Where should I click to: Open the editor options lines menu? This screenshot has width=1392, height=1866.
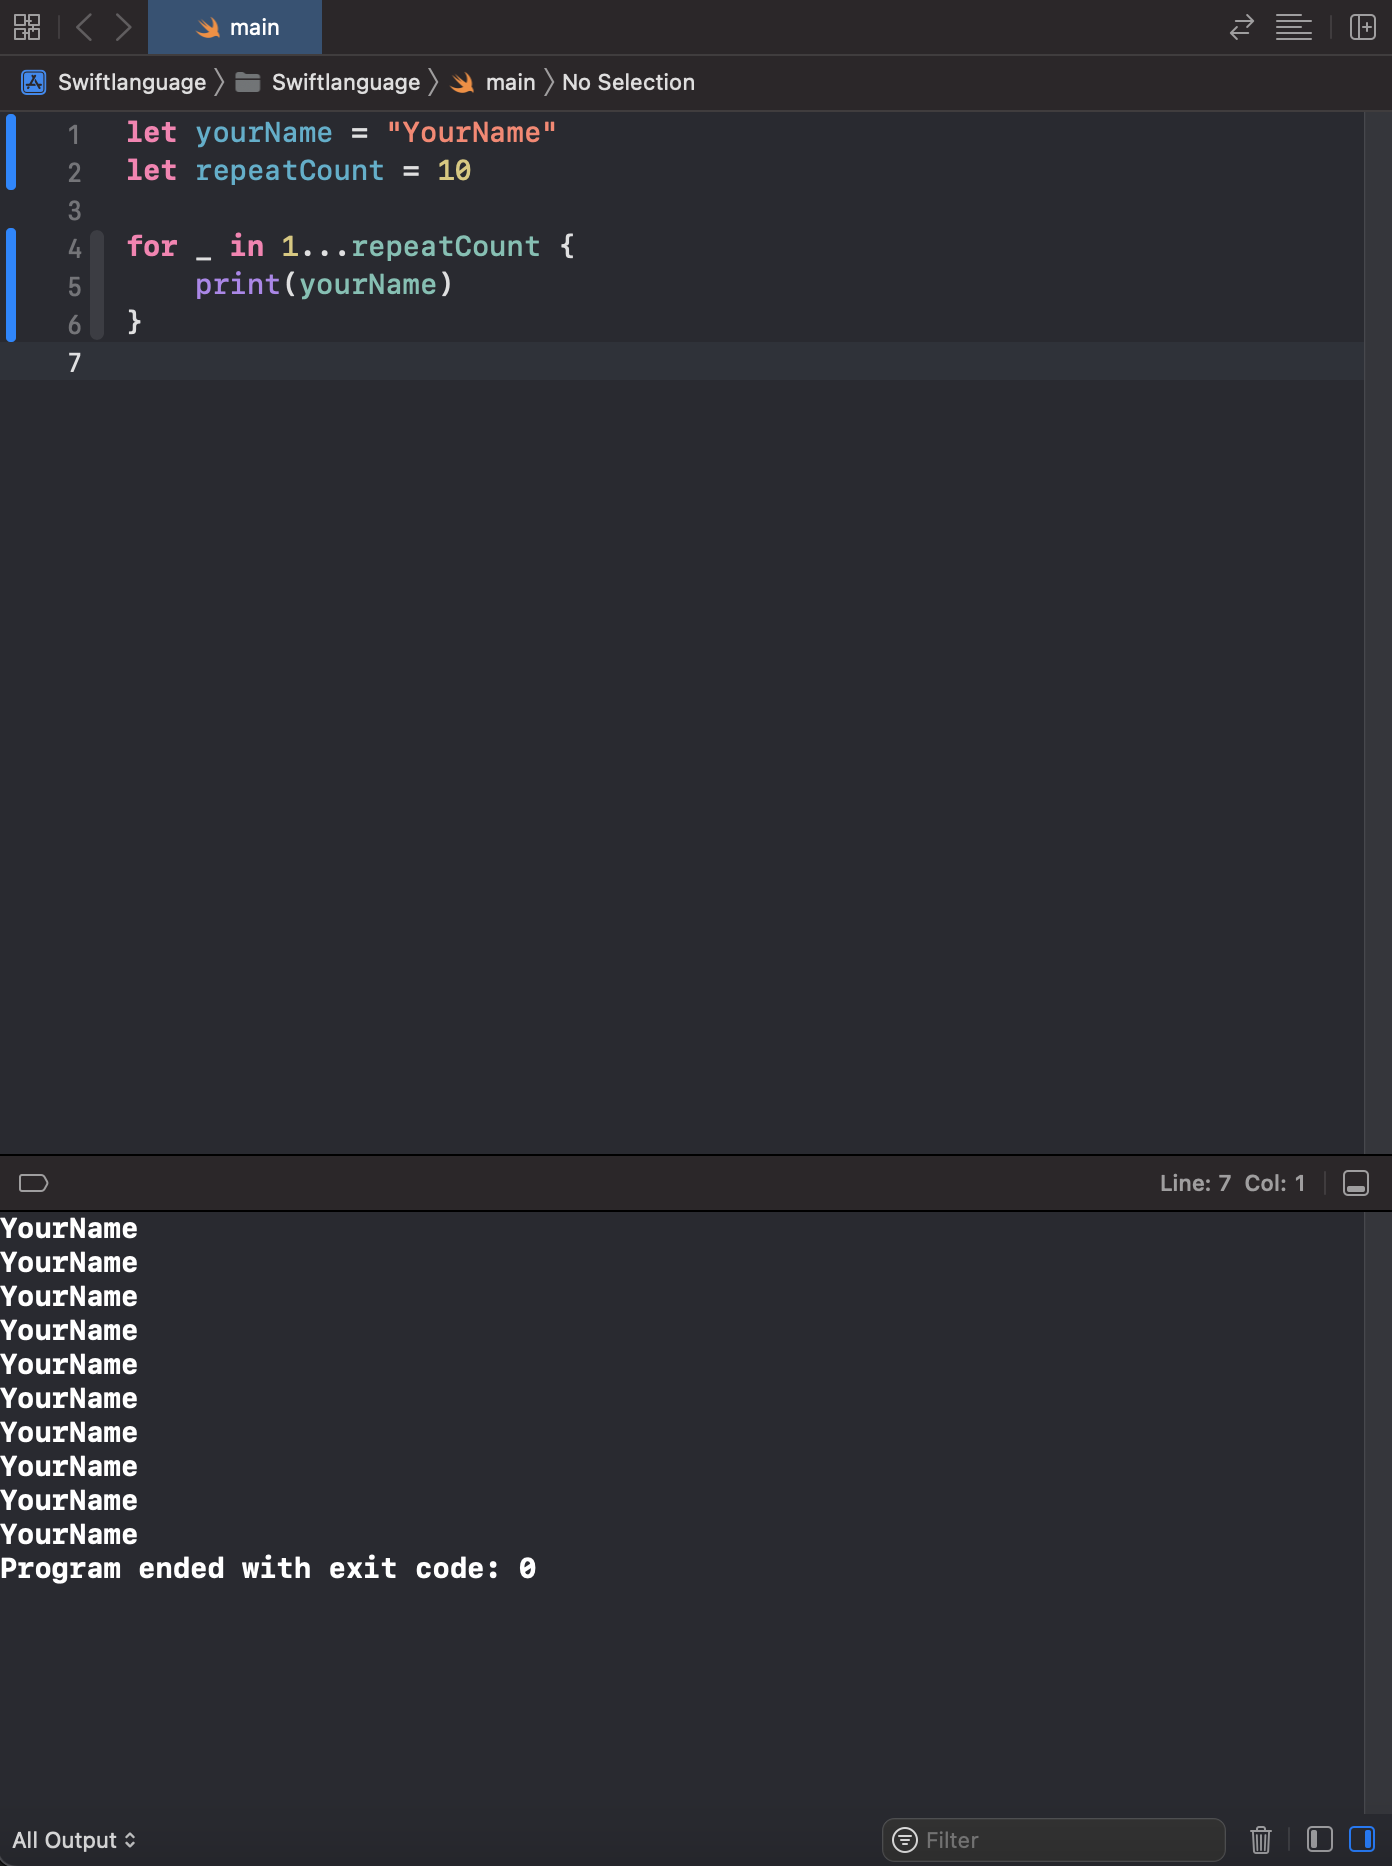point(1293,27)
